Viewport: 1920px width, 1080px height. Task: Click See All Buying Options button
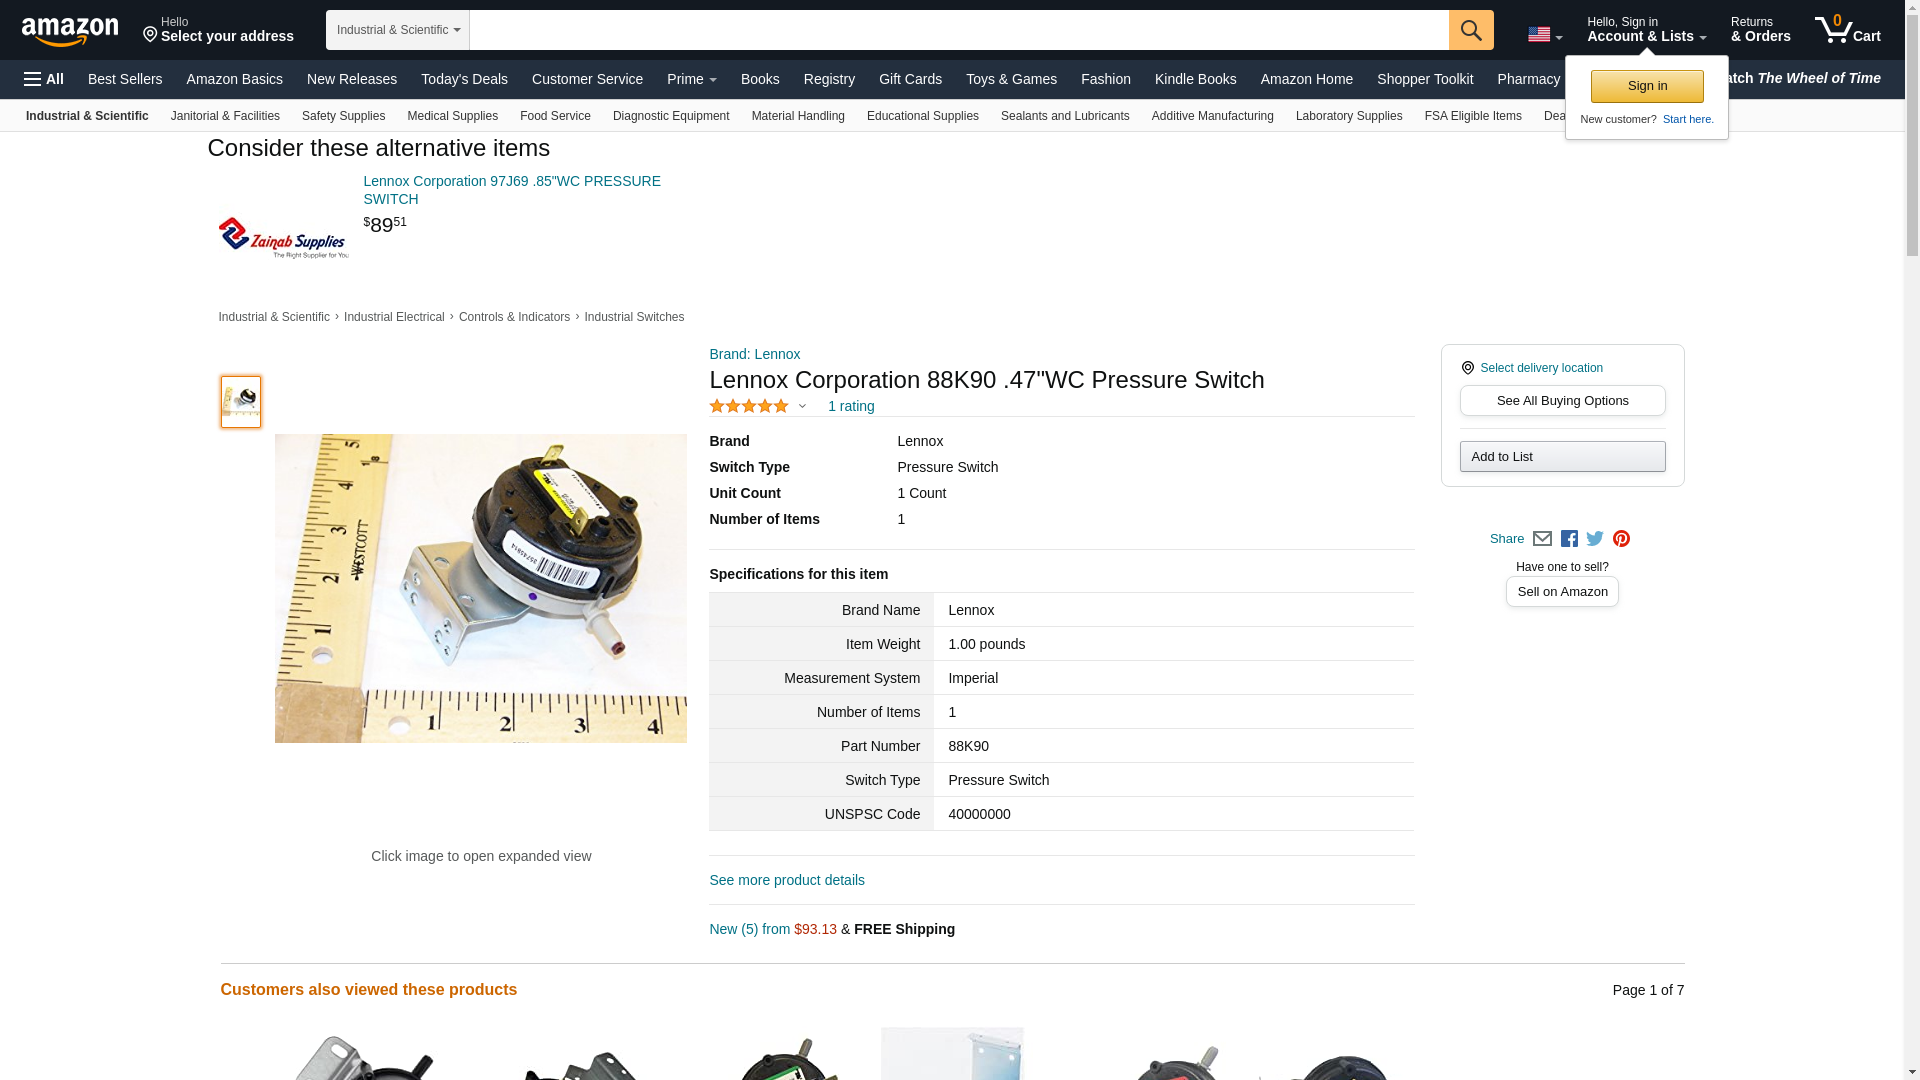tap(1562, 401)
